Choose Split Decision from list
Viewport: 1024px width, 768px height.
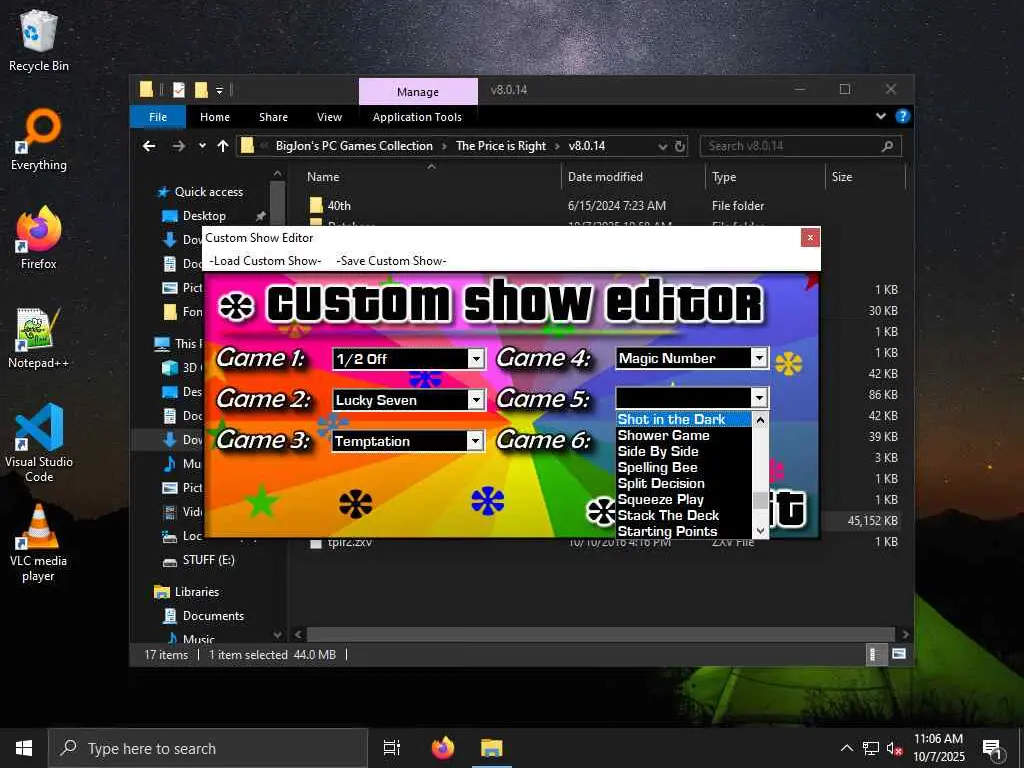(x=684, y=483)
